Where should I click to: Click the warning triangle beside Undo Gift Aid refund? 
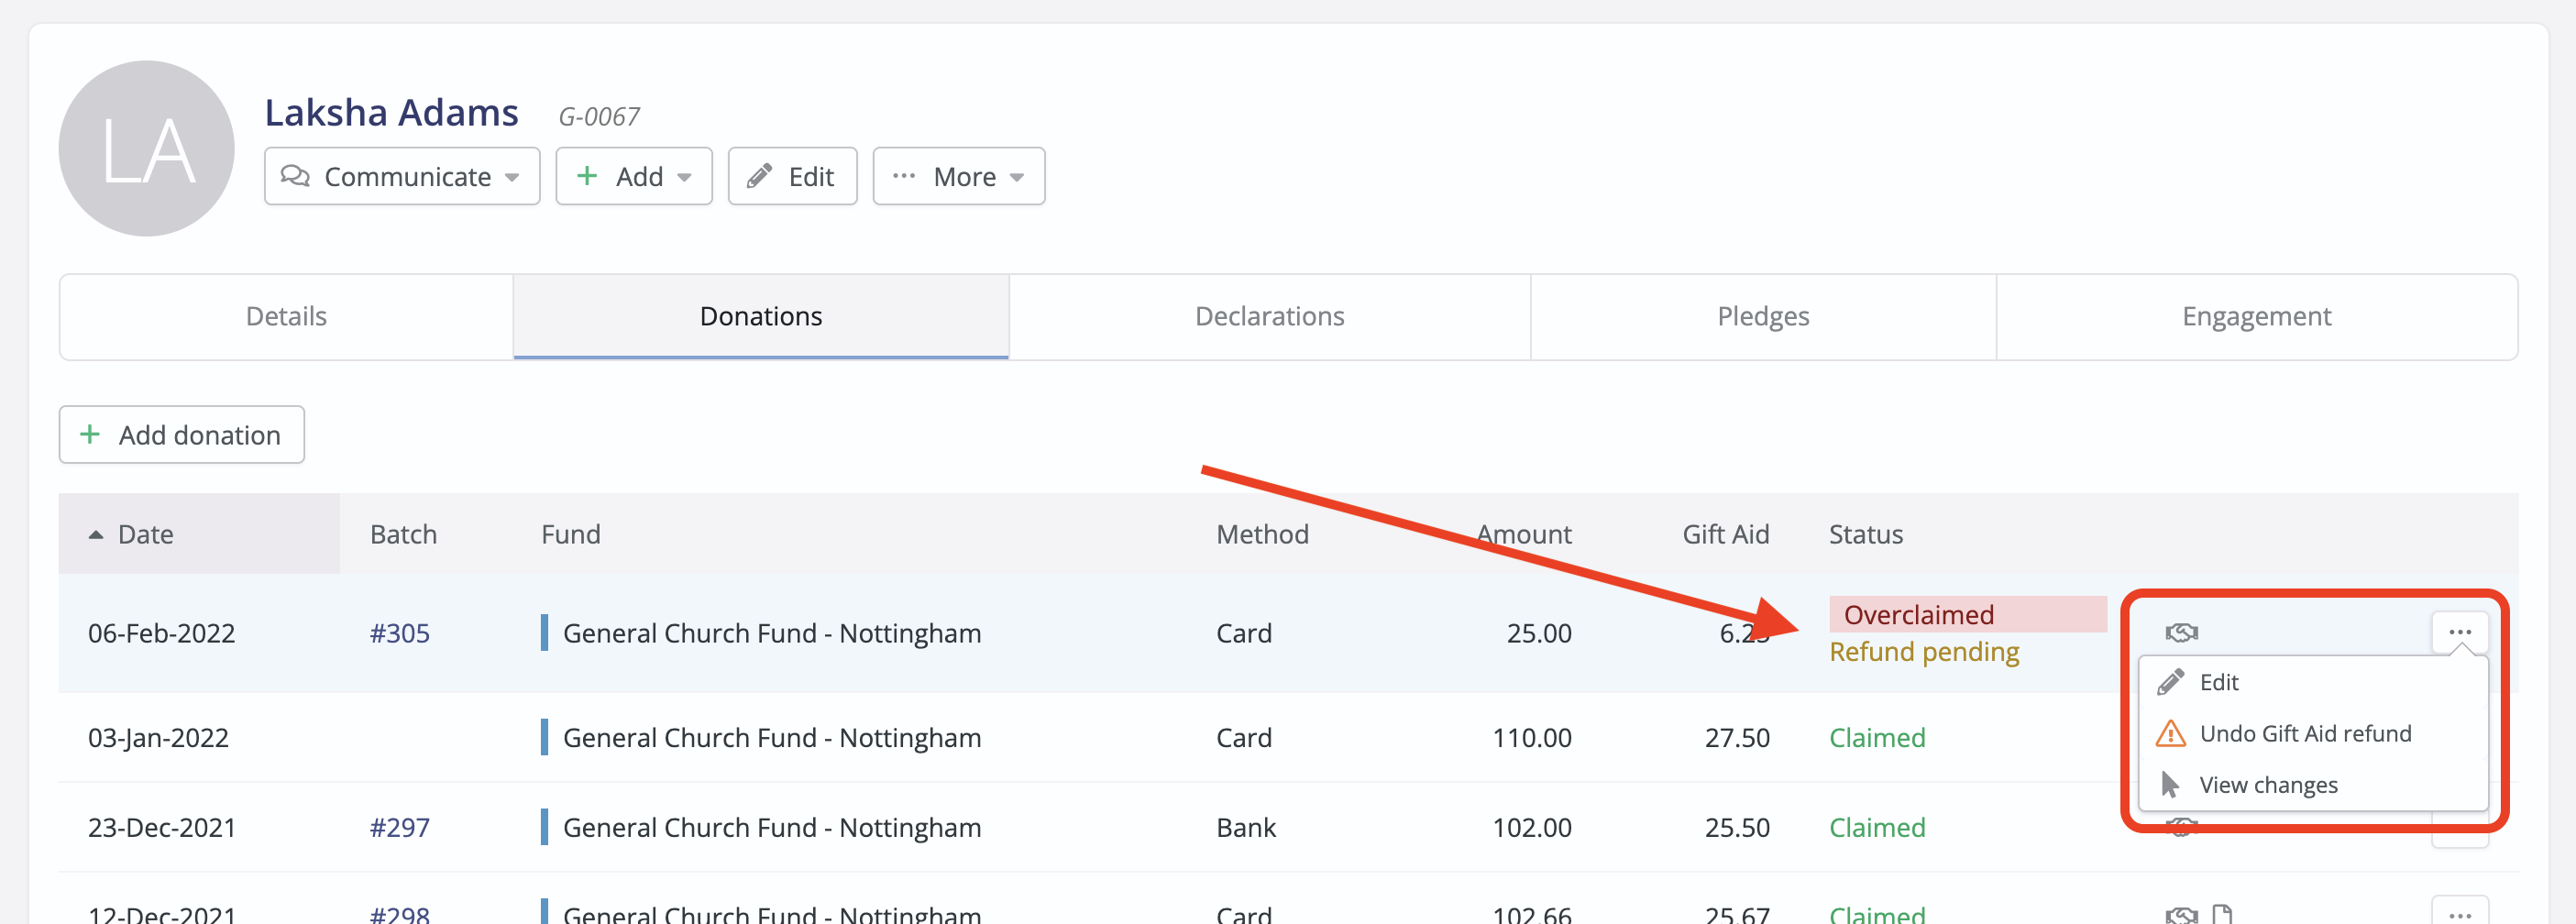point(2169,733)
